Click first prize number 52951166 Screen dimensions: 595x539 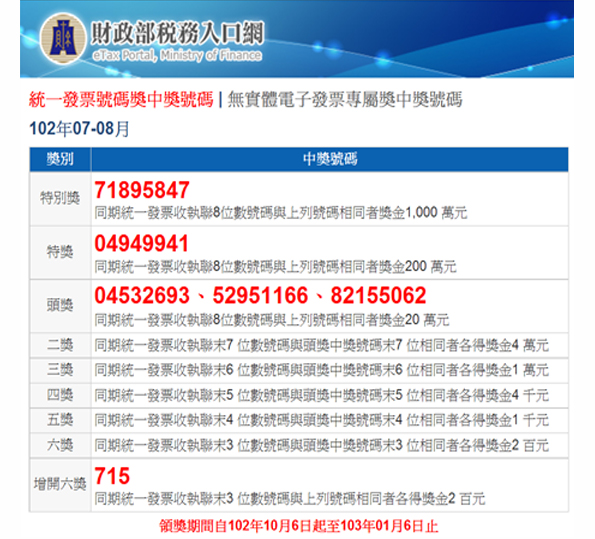260,295
